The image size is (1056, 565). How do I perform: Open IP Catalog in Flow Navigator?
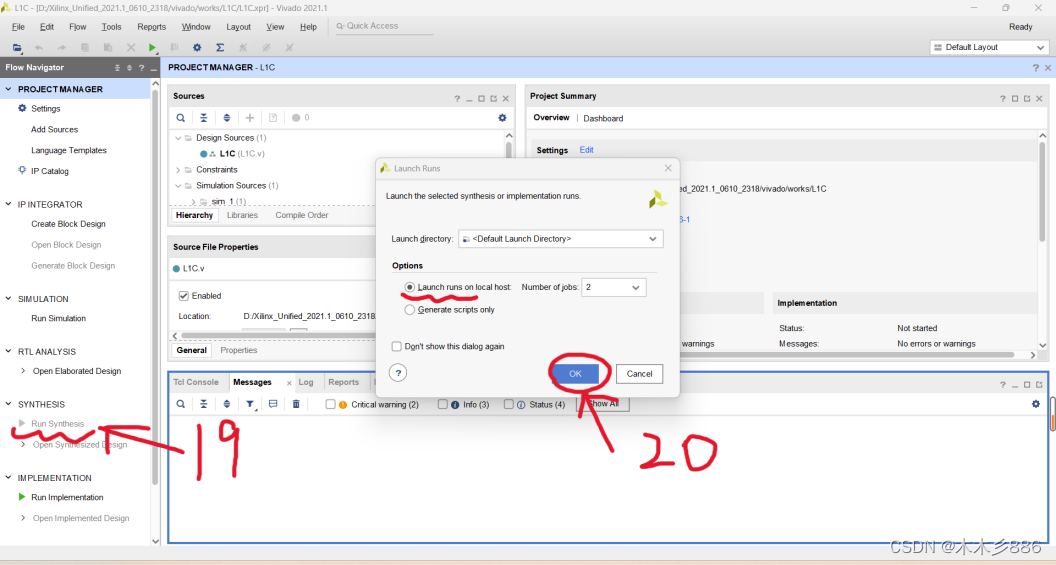pos(49,171)
